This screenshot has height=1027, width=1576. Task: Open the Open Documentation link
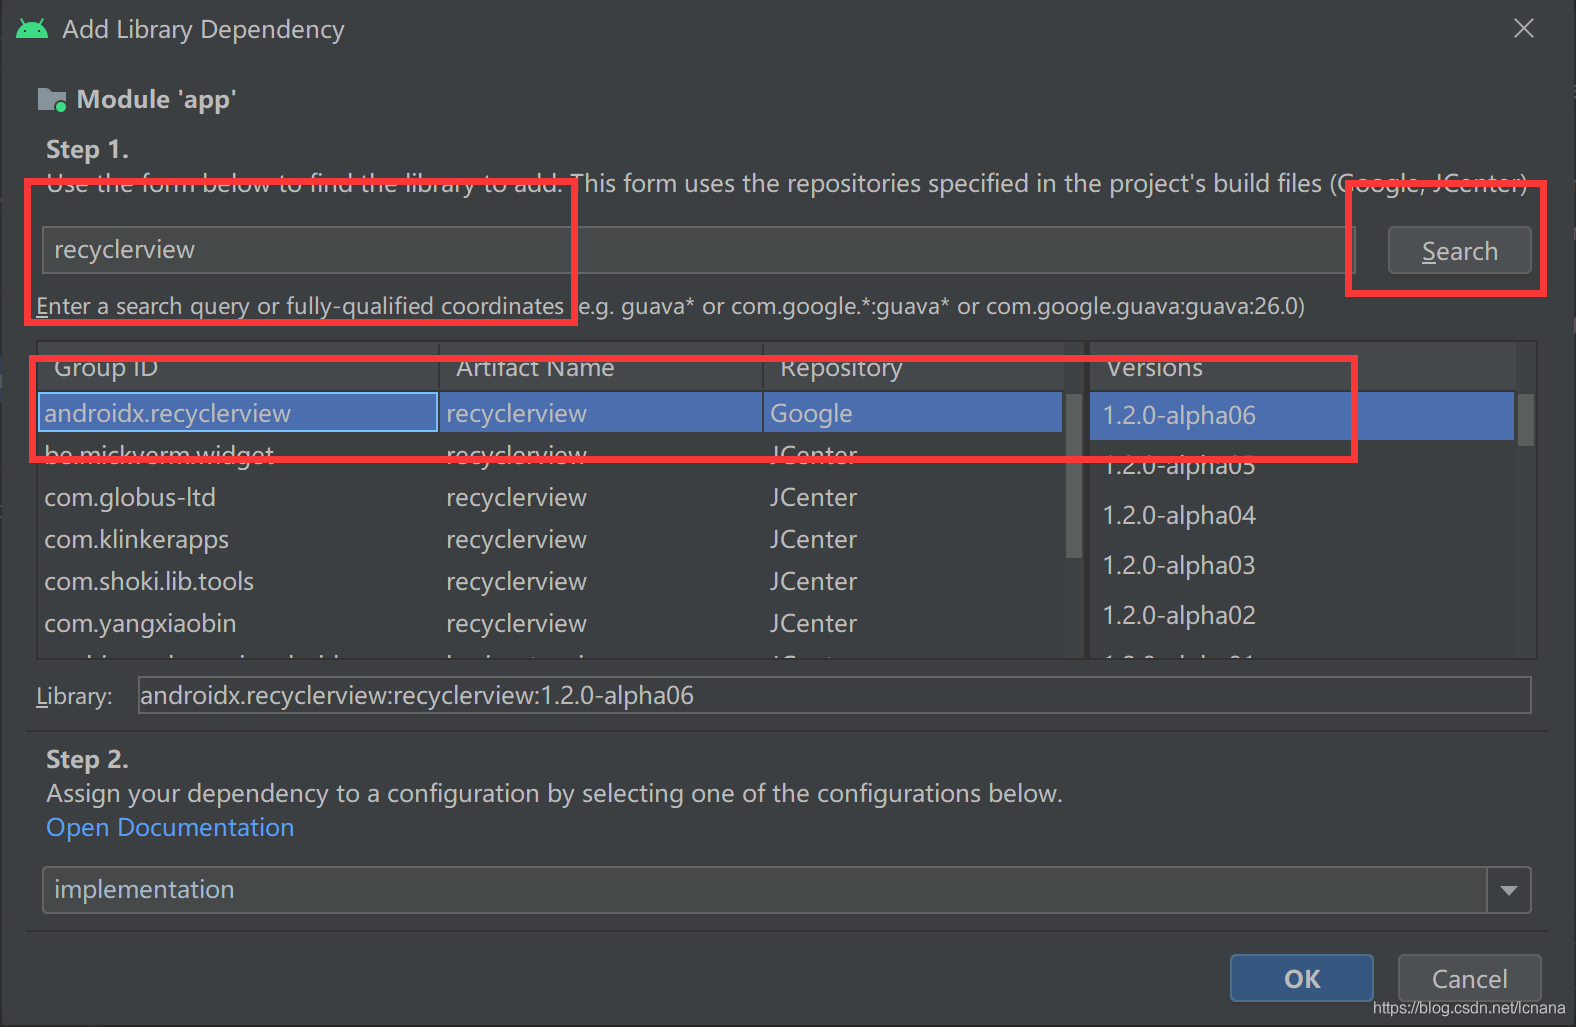point(170,827)
